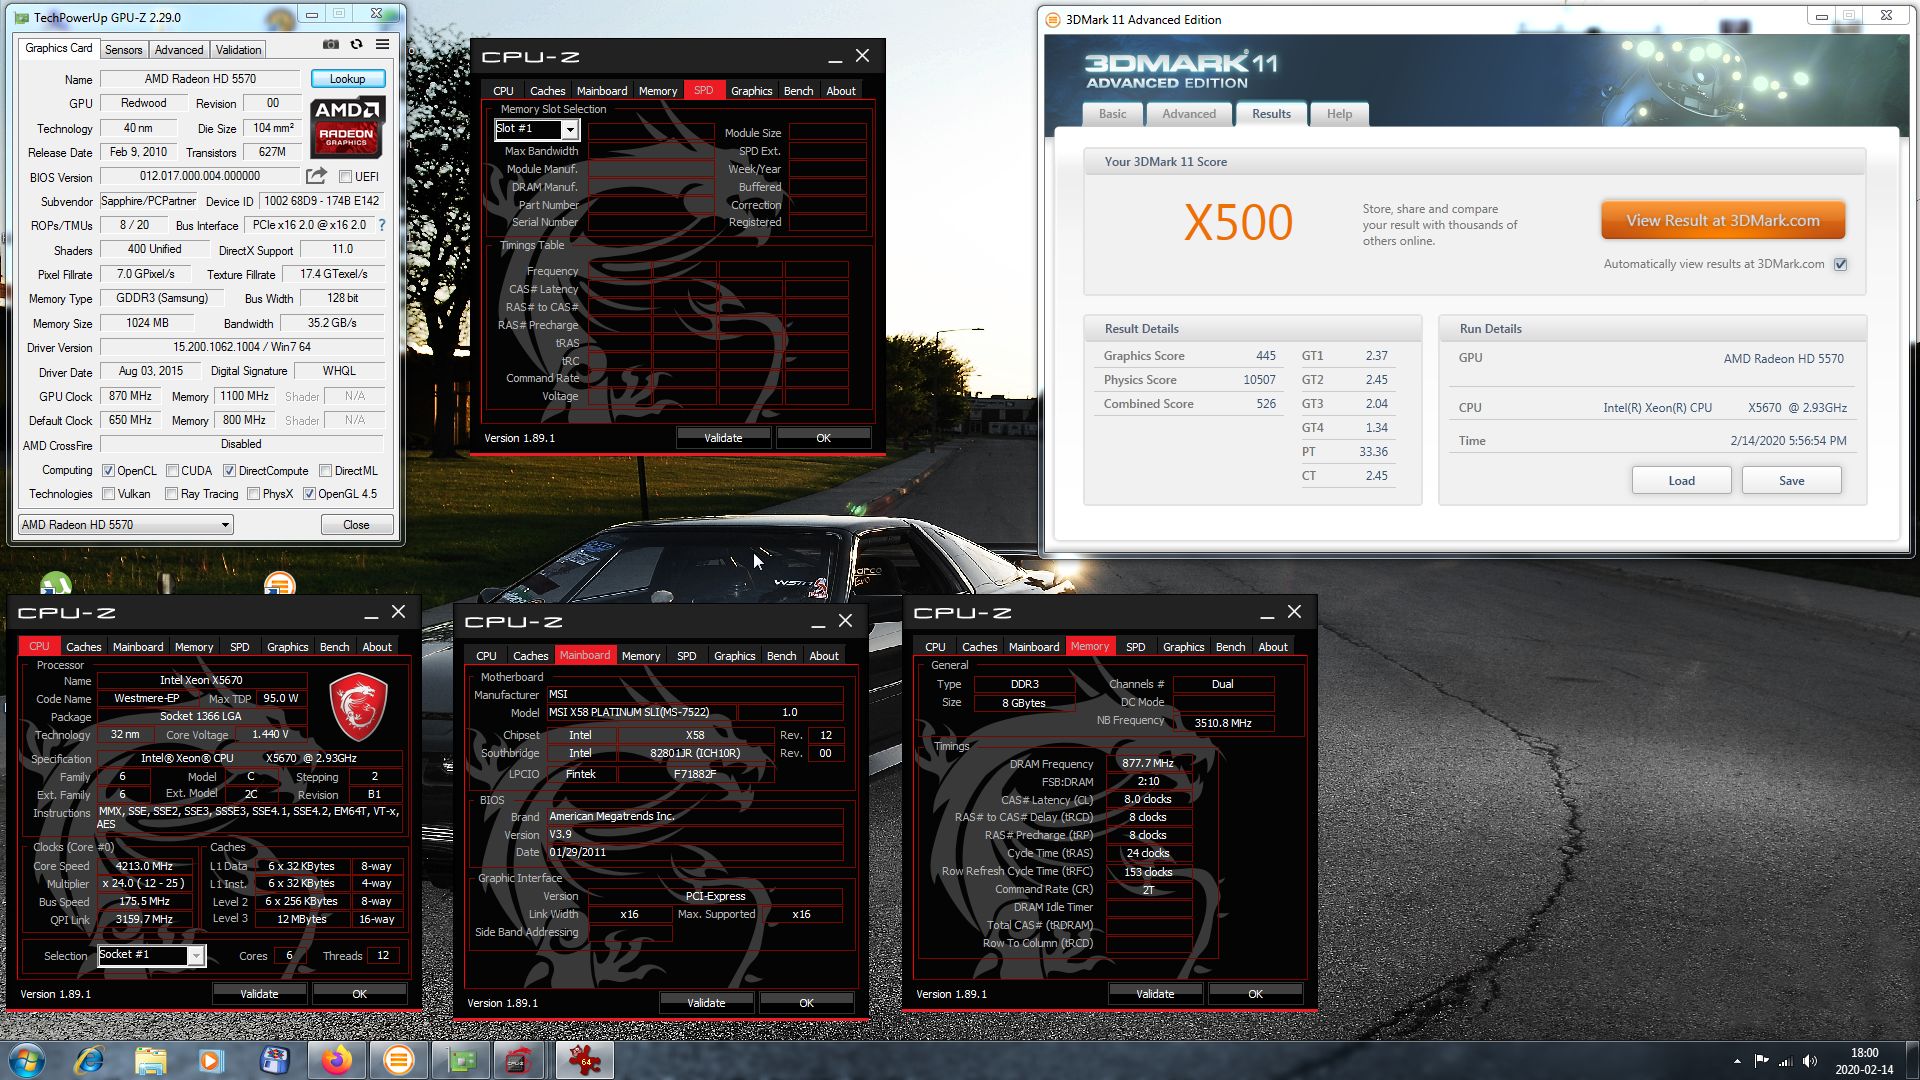
Task: Click the red 64 puzzle taskbar icon
Action: tap(584, 1060)
